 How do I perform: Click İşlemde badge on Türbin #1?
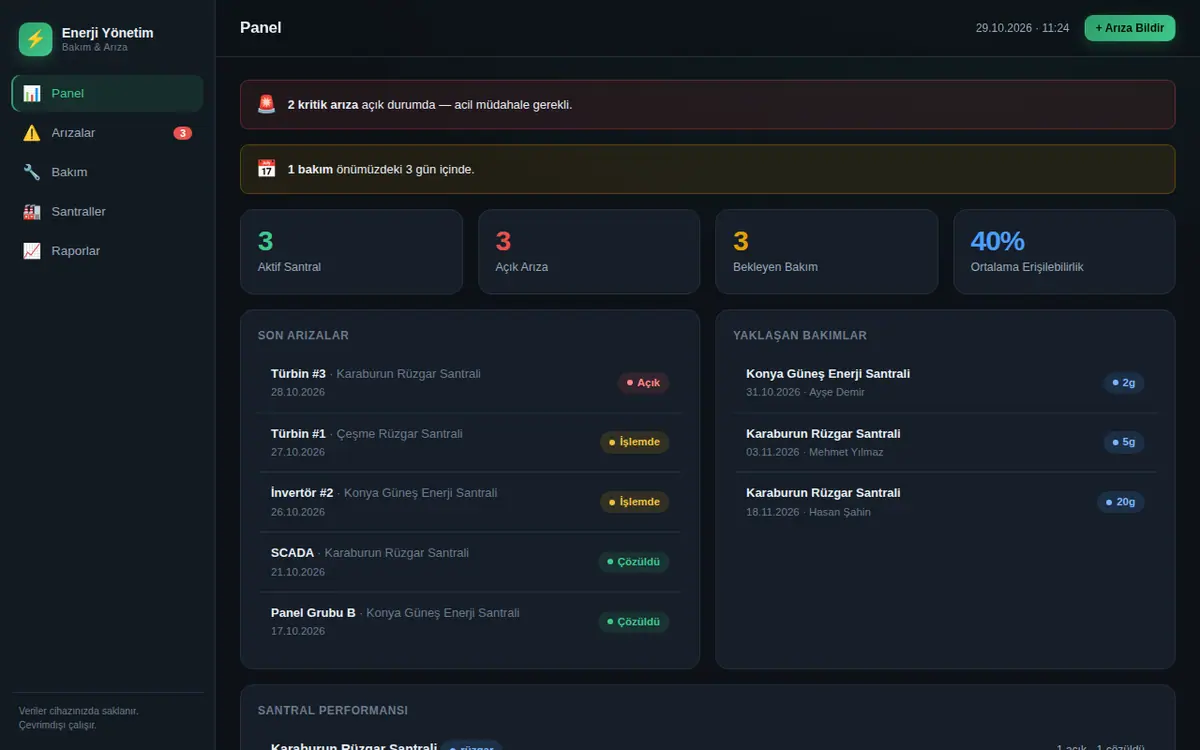[635, 442]
